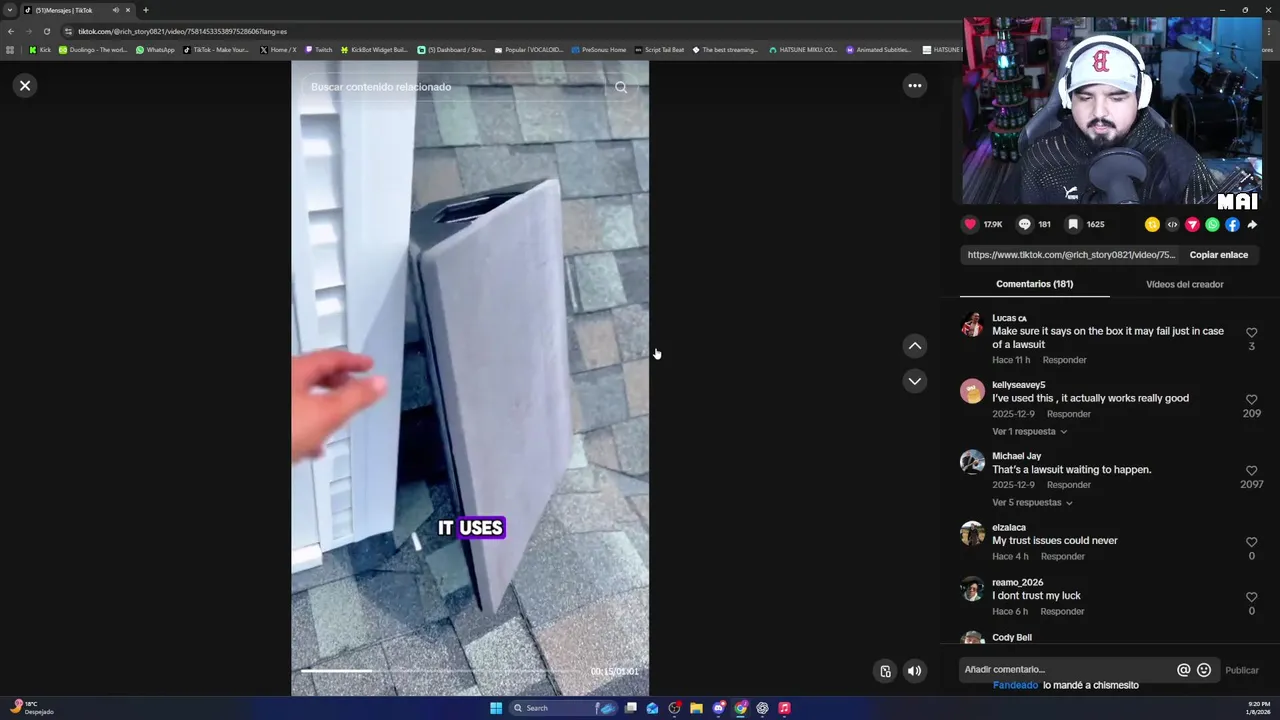Insert a mention with the @ icon
This screenshot has width=1280, height=720.
point(1183,670)
